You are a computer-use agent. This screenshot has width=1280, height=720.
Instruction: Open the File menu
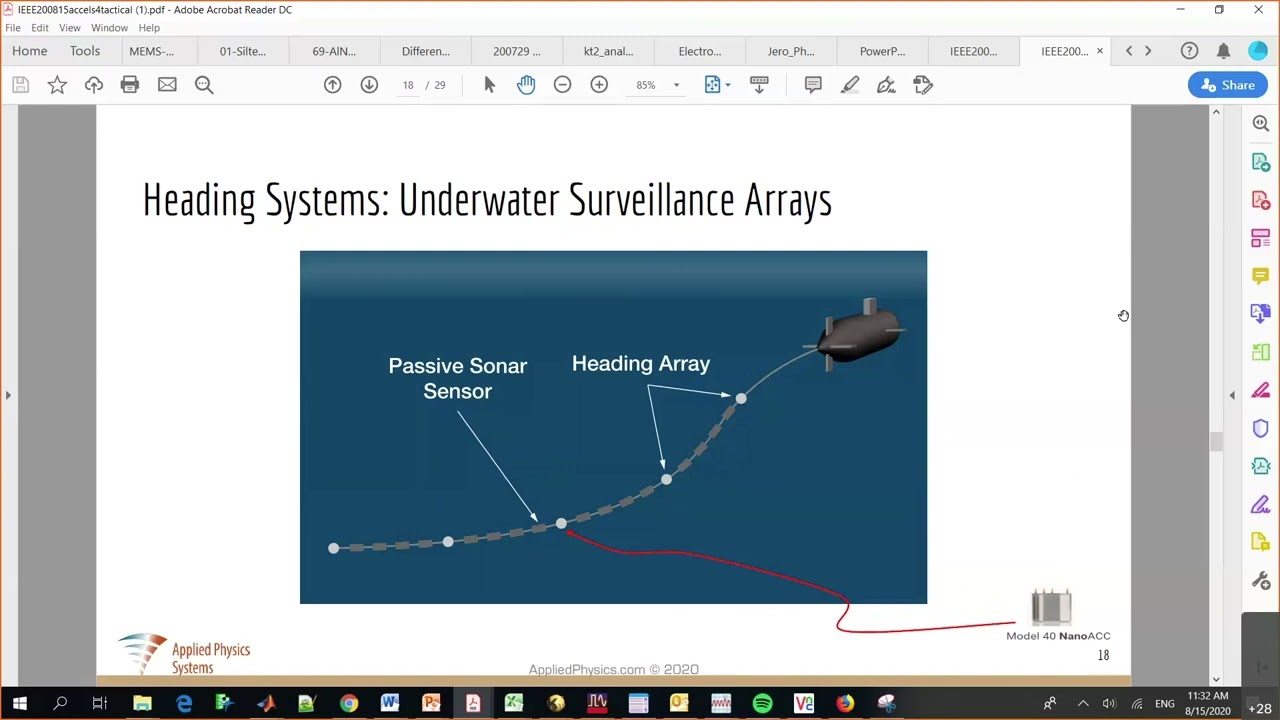coord(13,28)
